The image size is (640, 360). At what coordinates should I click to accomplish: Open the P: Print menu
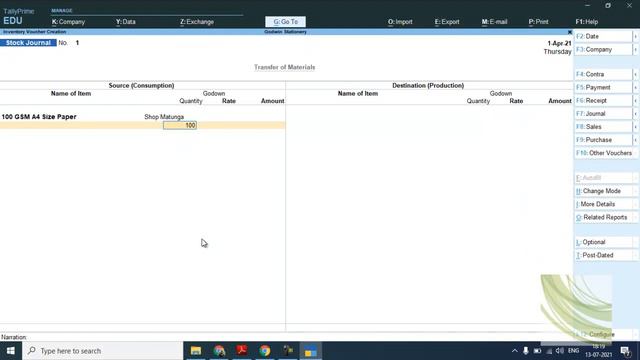click(538, 22)
